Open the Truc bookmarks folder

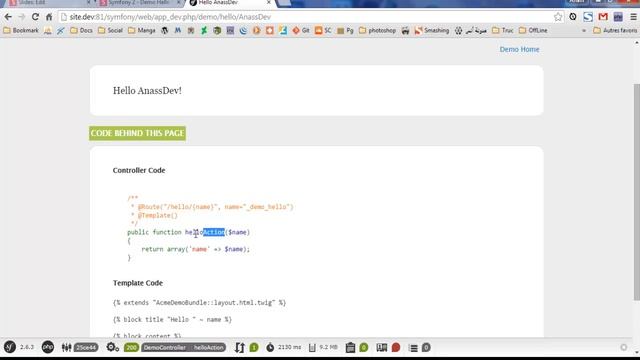point(503,31)
